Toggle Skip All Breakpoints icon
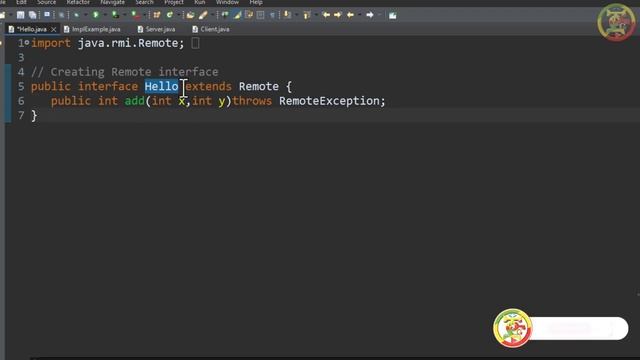 point(62,15)
